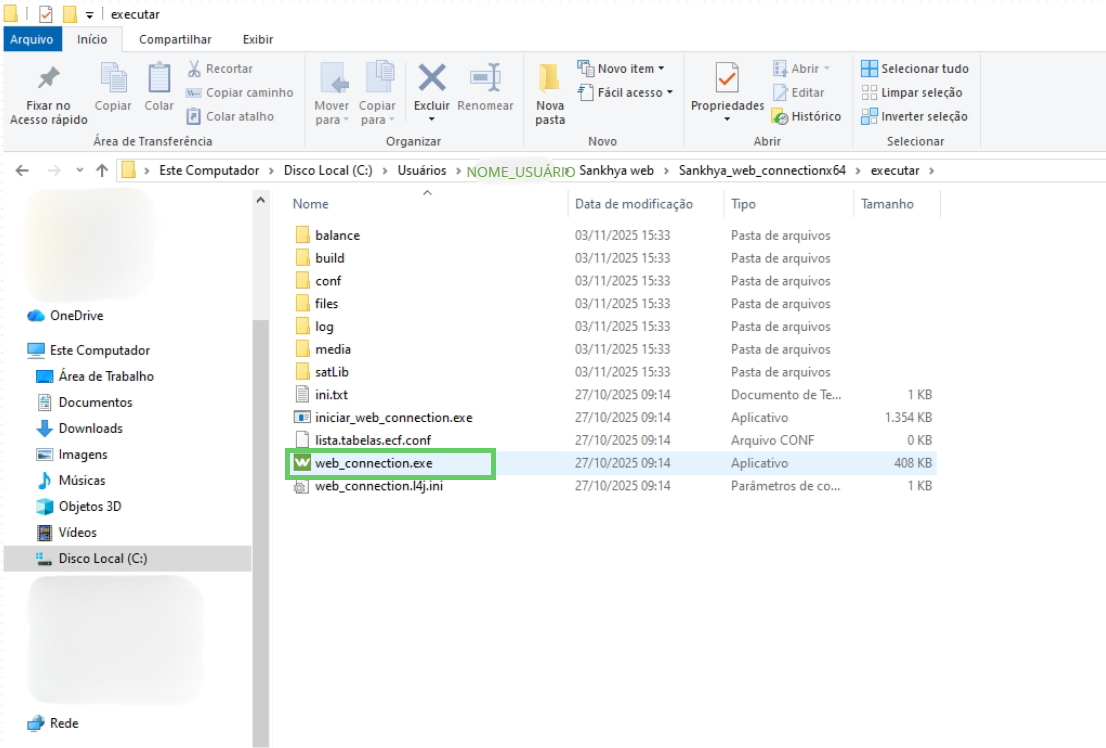Select Downloads in the navigation pane
1106x748 pixels.
click(x=90, y=428)
